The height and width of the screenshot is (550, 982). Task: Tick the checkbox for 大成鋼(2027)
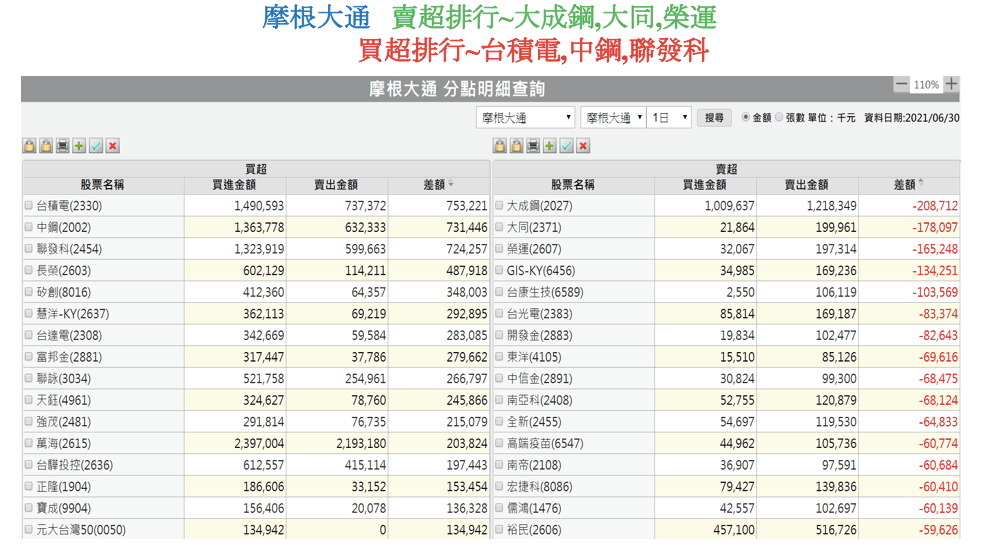pos(500,206)
